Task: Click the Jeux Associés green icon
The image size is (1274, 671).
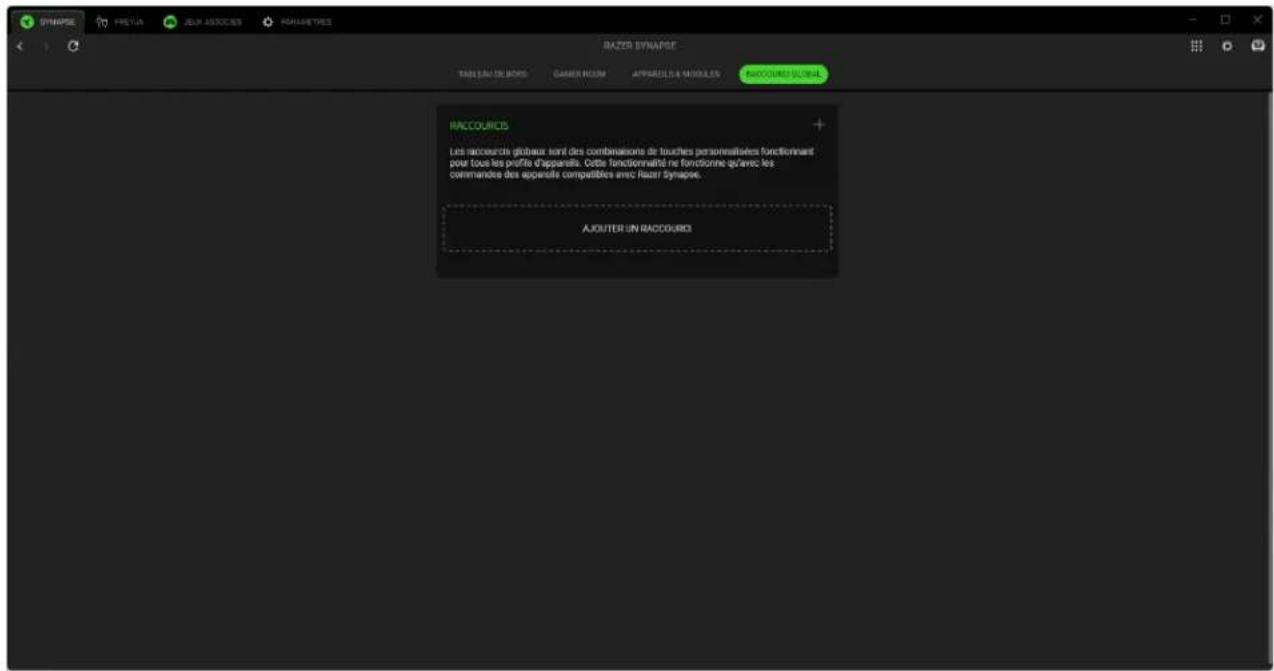Action: click(x=170, y=21)
